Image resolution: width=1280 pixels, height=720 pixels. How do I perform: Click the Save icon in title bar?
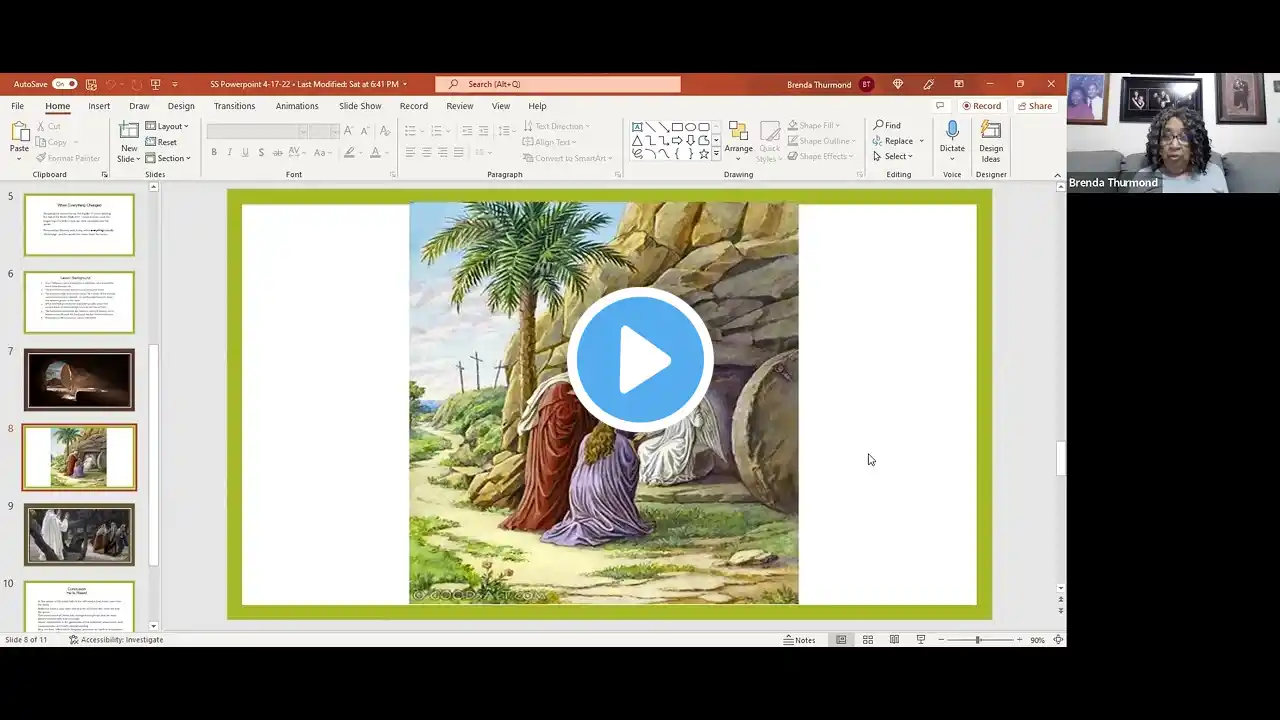point(91,84)
